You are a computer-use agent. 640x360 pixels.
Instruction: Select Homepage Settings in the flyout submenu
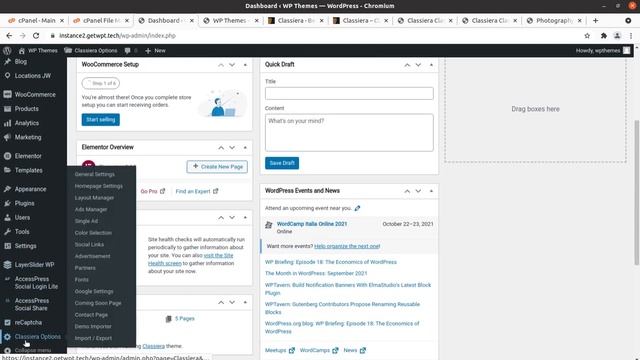pyautogui.click(x=98, y=186)
